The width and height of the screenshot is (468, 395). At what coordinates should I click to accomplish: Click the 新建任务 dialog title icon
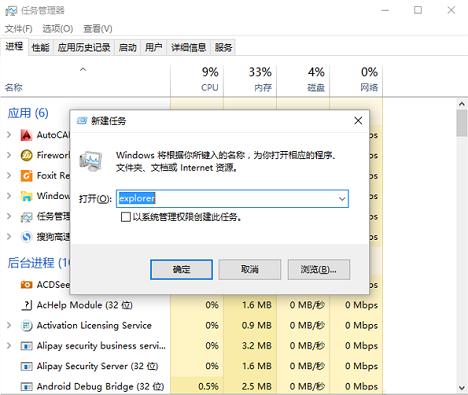[x=82, y=121]
